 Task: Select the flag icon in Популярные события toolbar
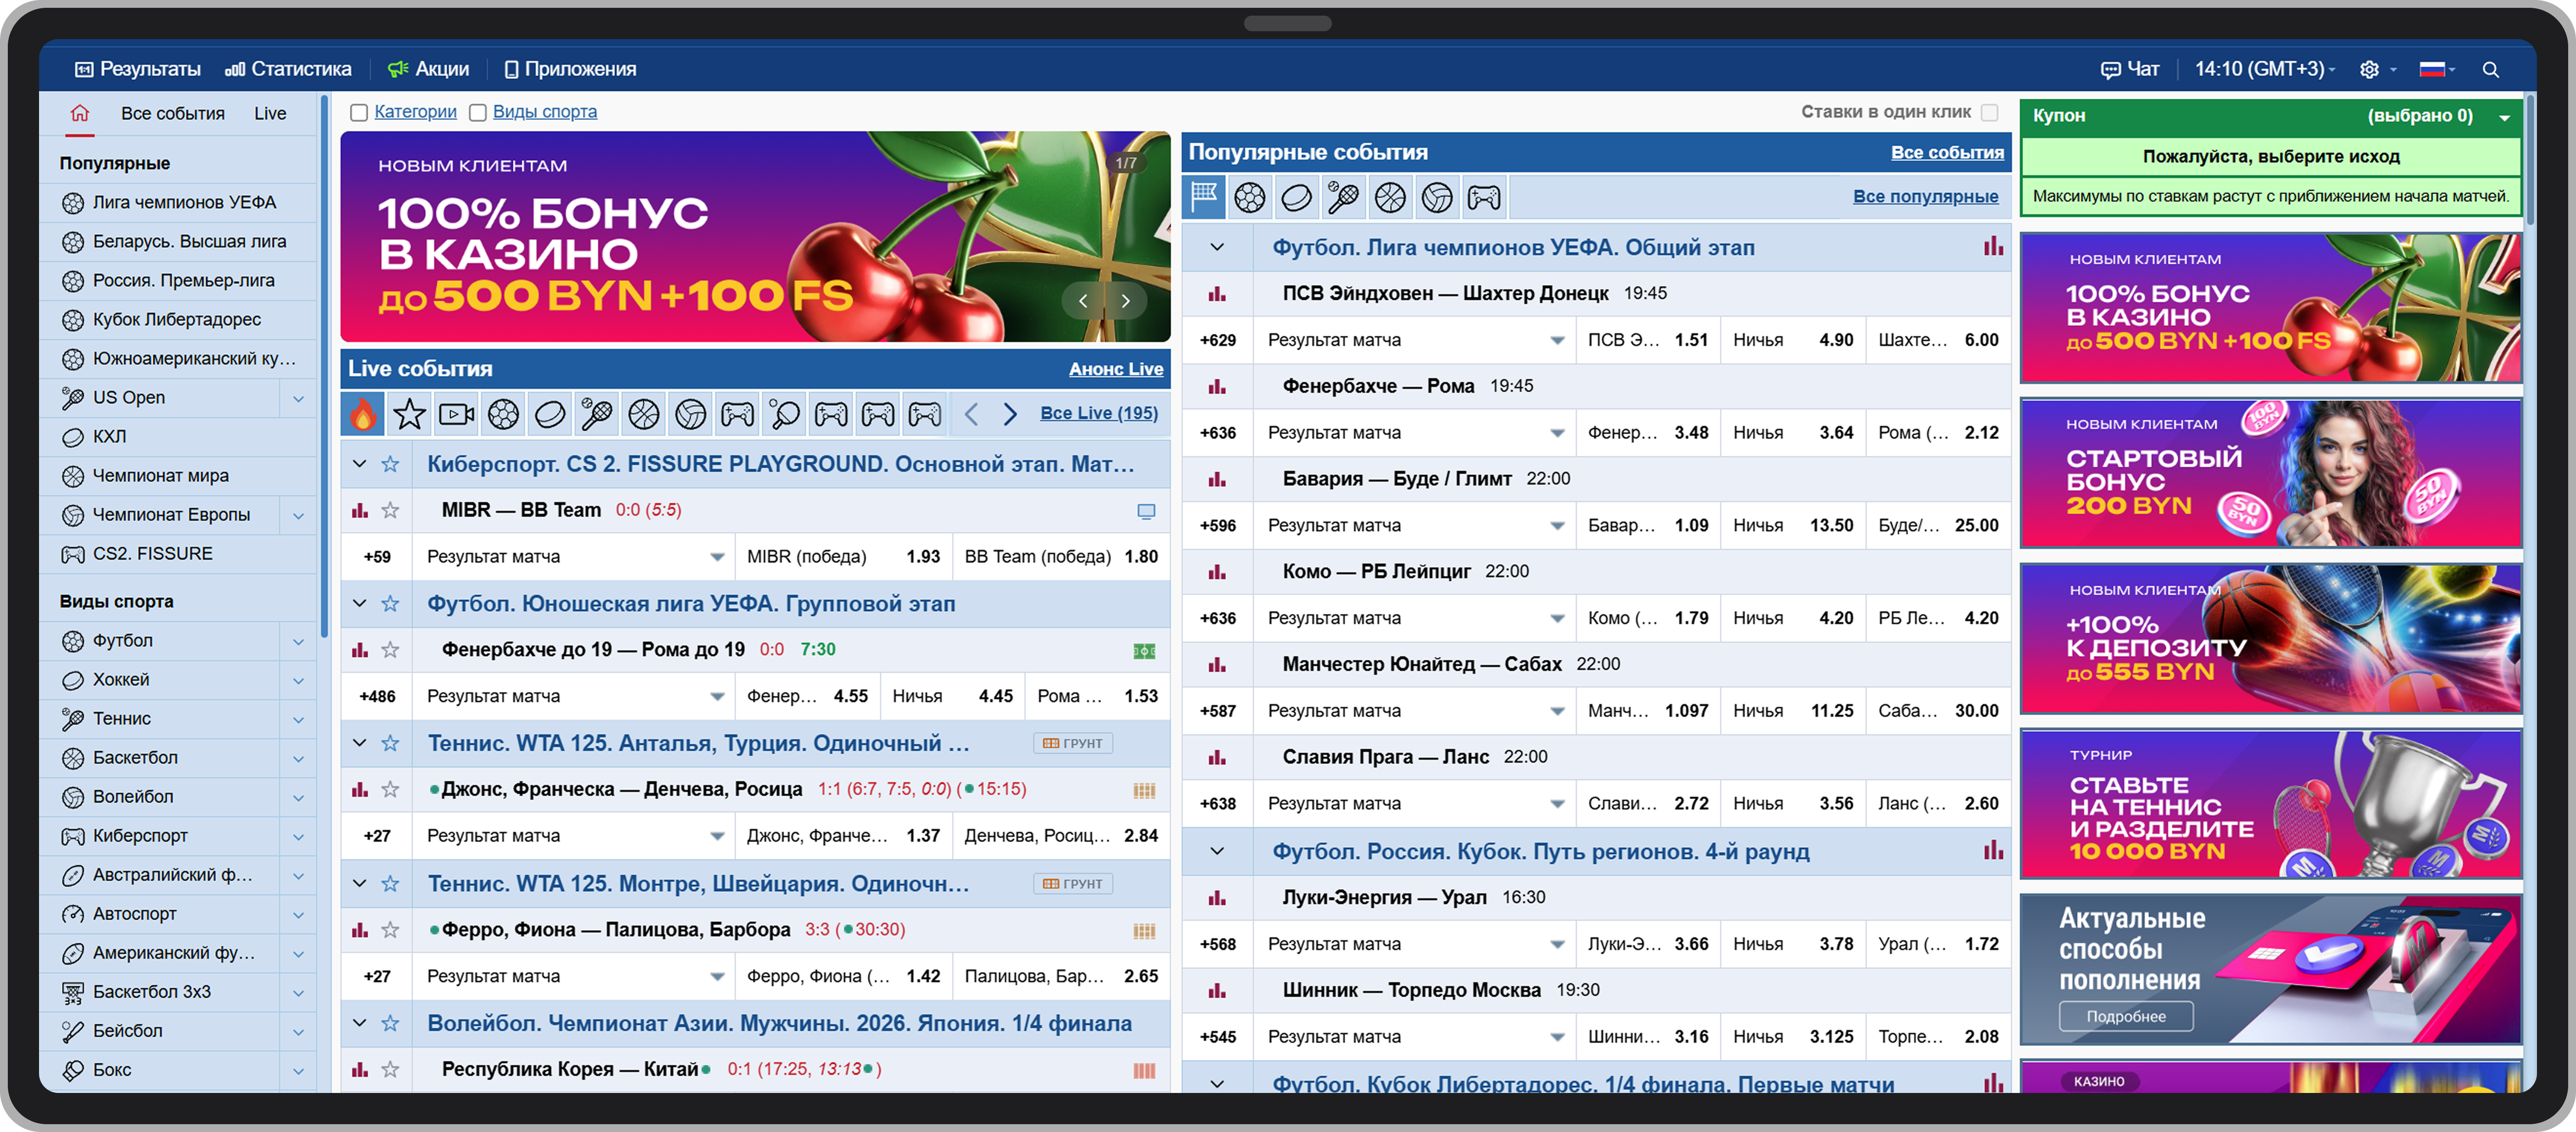tap(1204, 197)
